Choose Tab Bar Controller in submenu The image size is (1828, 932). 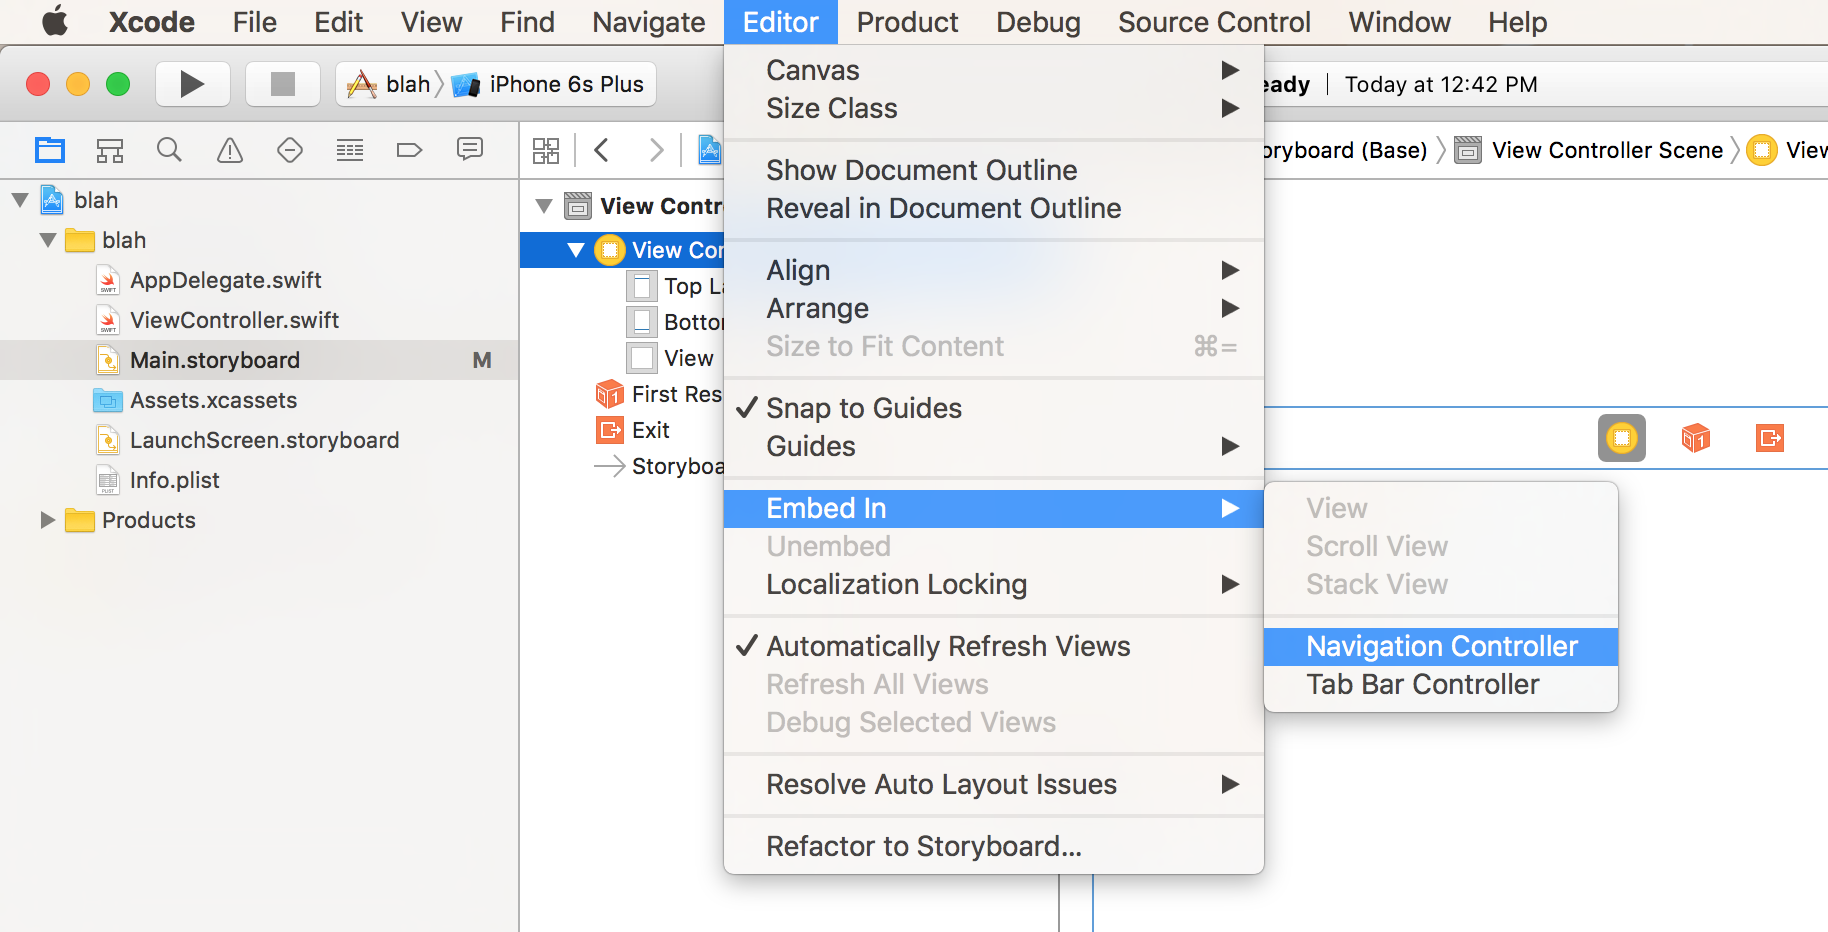(x=1441, y=684)
